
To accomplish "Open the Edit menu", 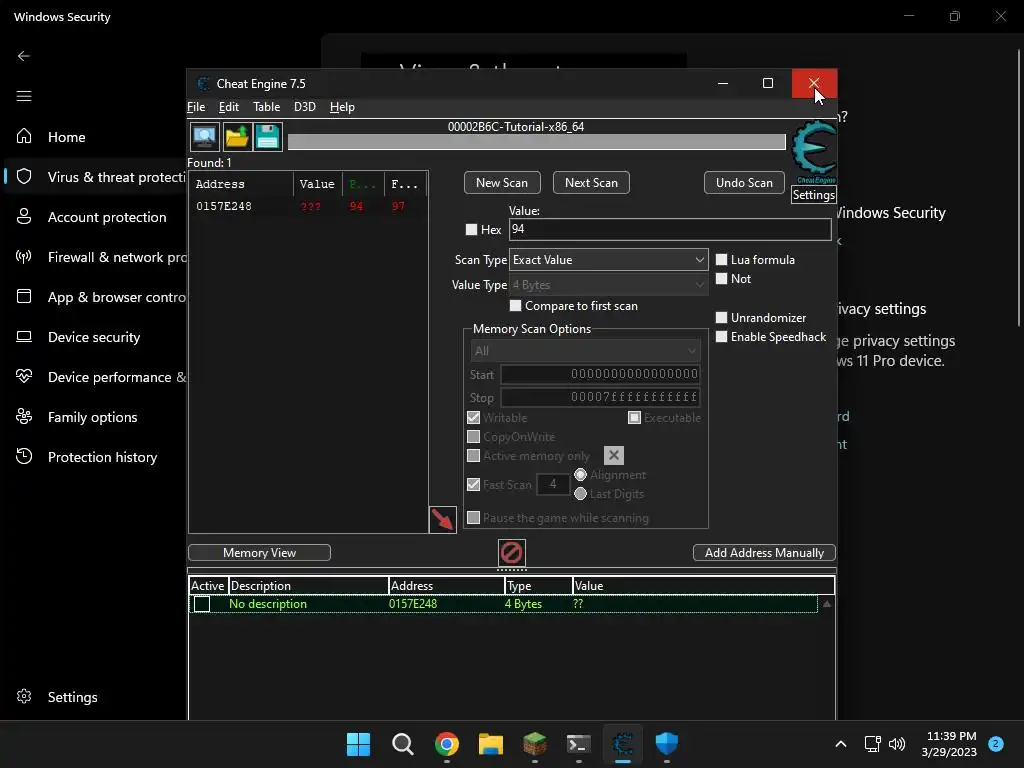I will (229, 106).
